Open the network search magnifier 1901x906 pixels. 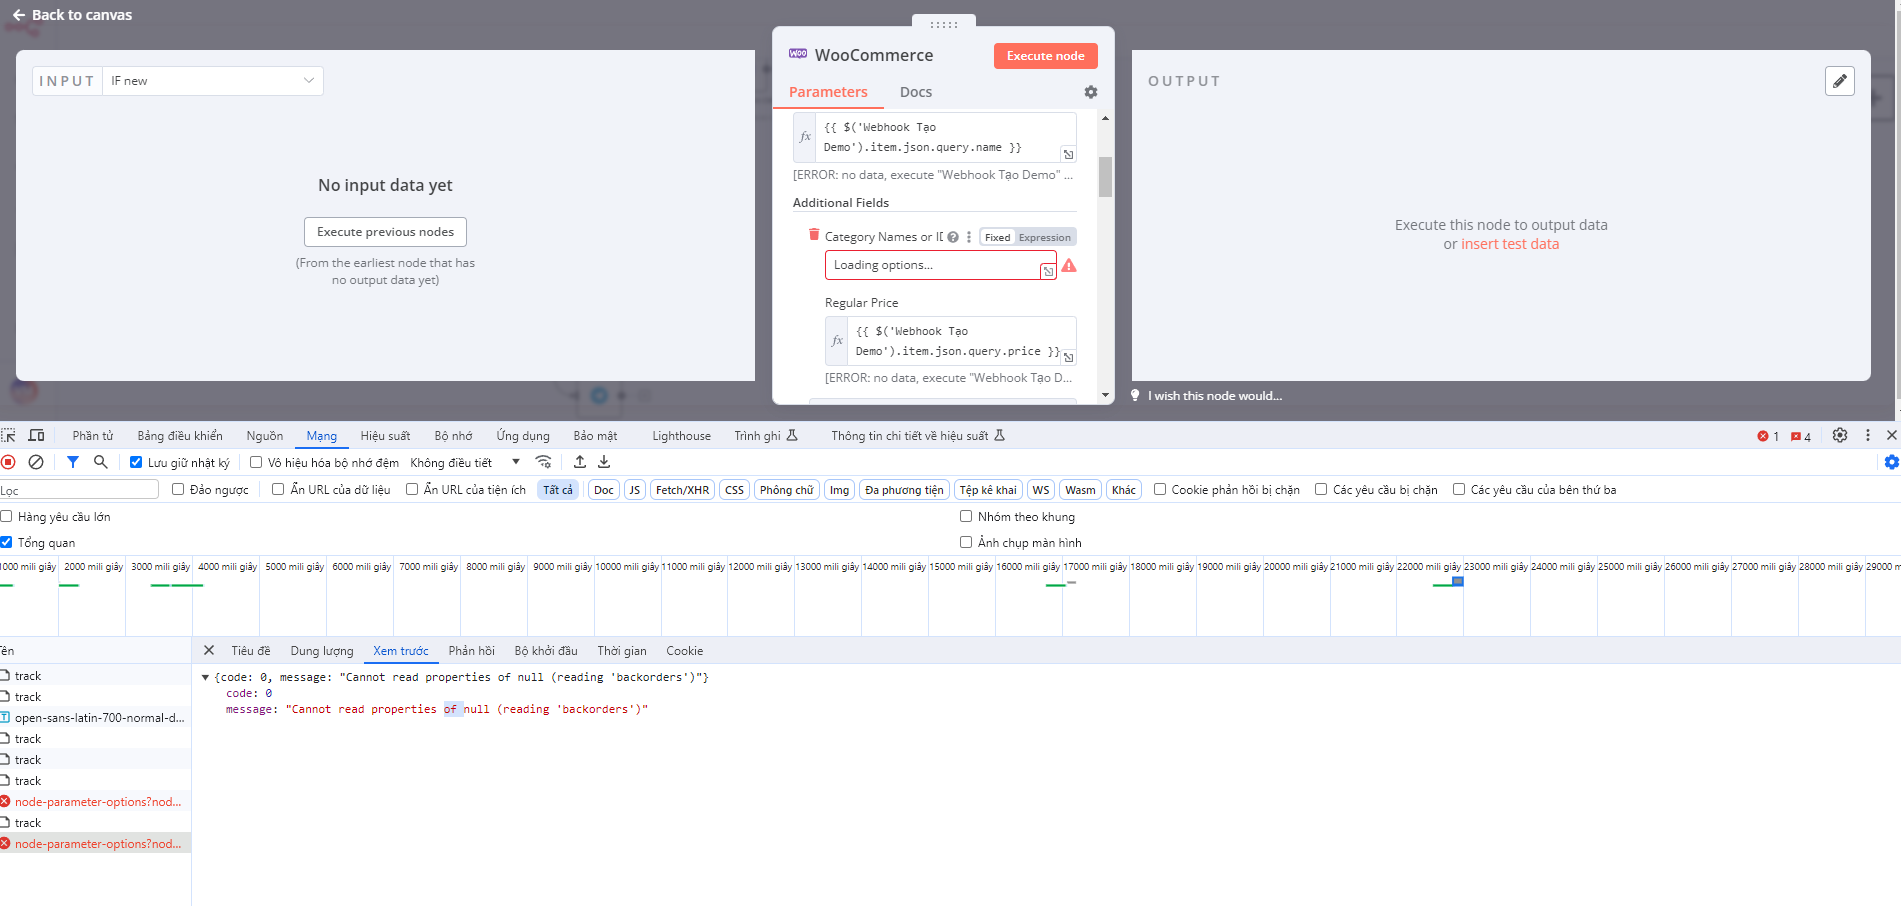[100, 462]
